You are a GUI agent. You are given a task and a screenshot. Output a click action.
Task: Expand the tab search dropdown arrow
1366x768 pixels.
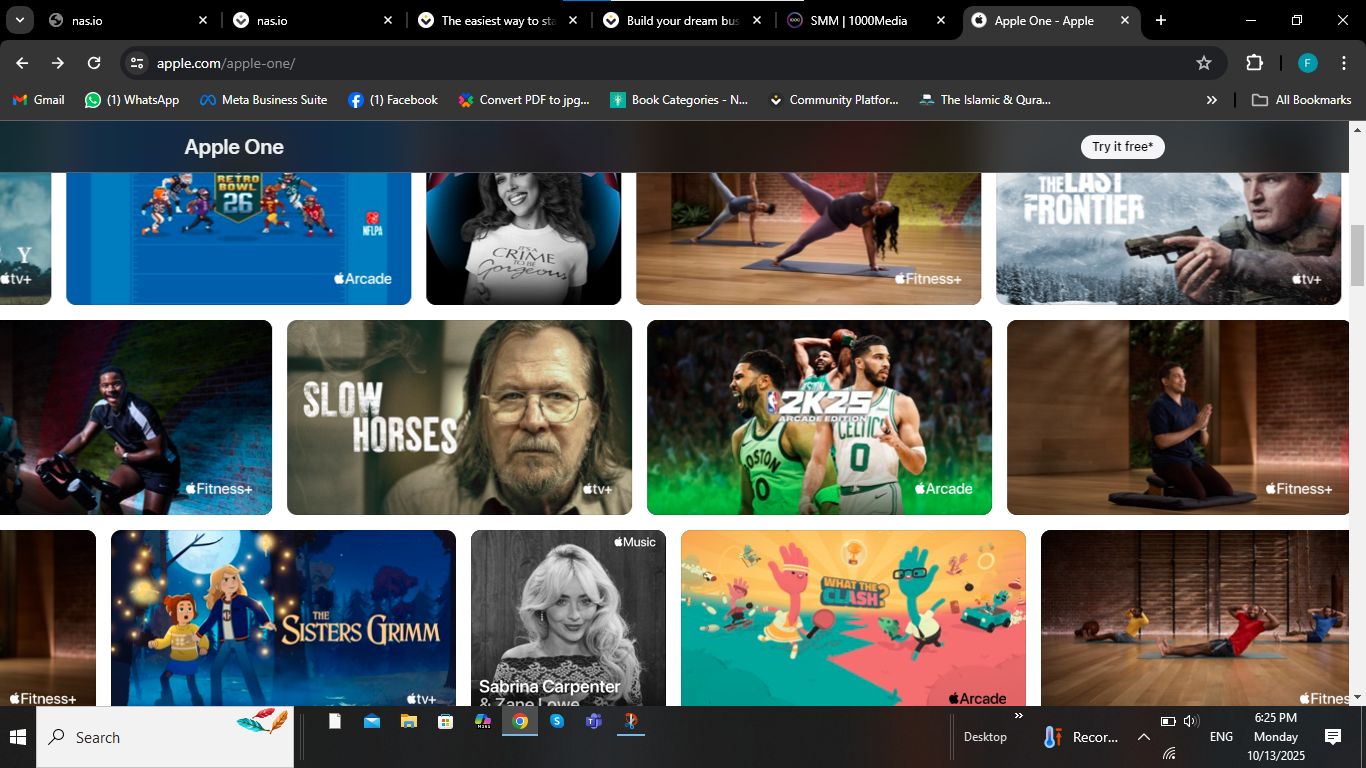pos(19,20)
